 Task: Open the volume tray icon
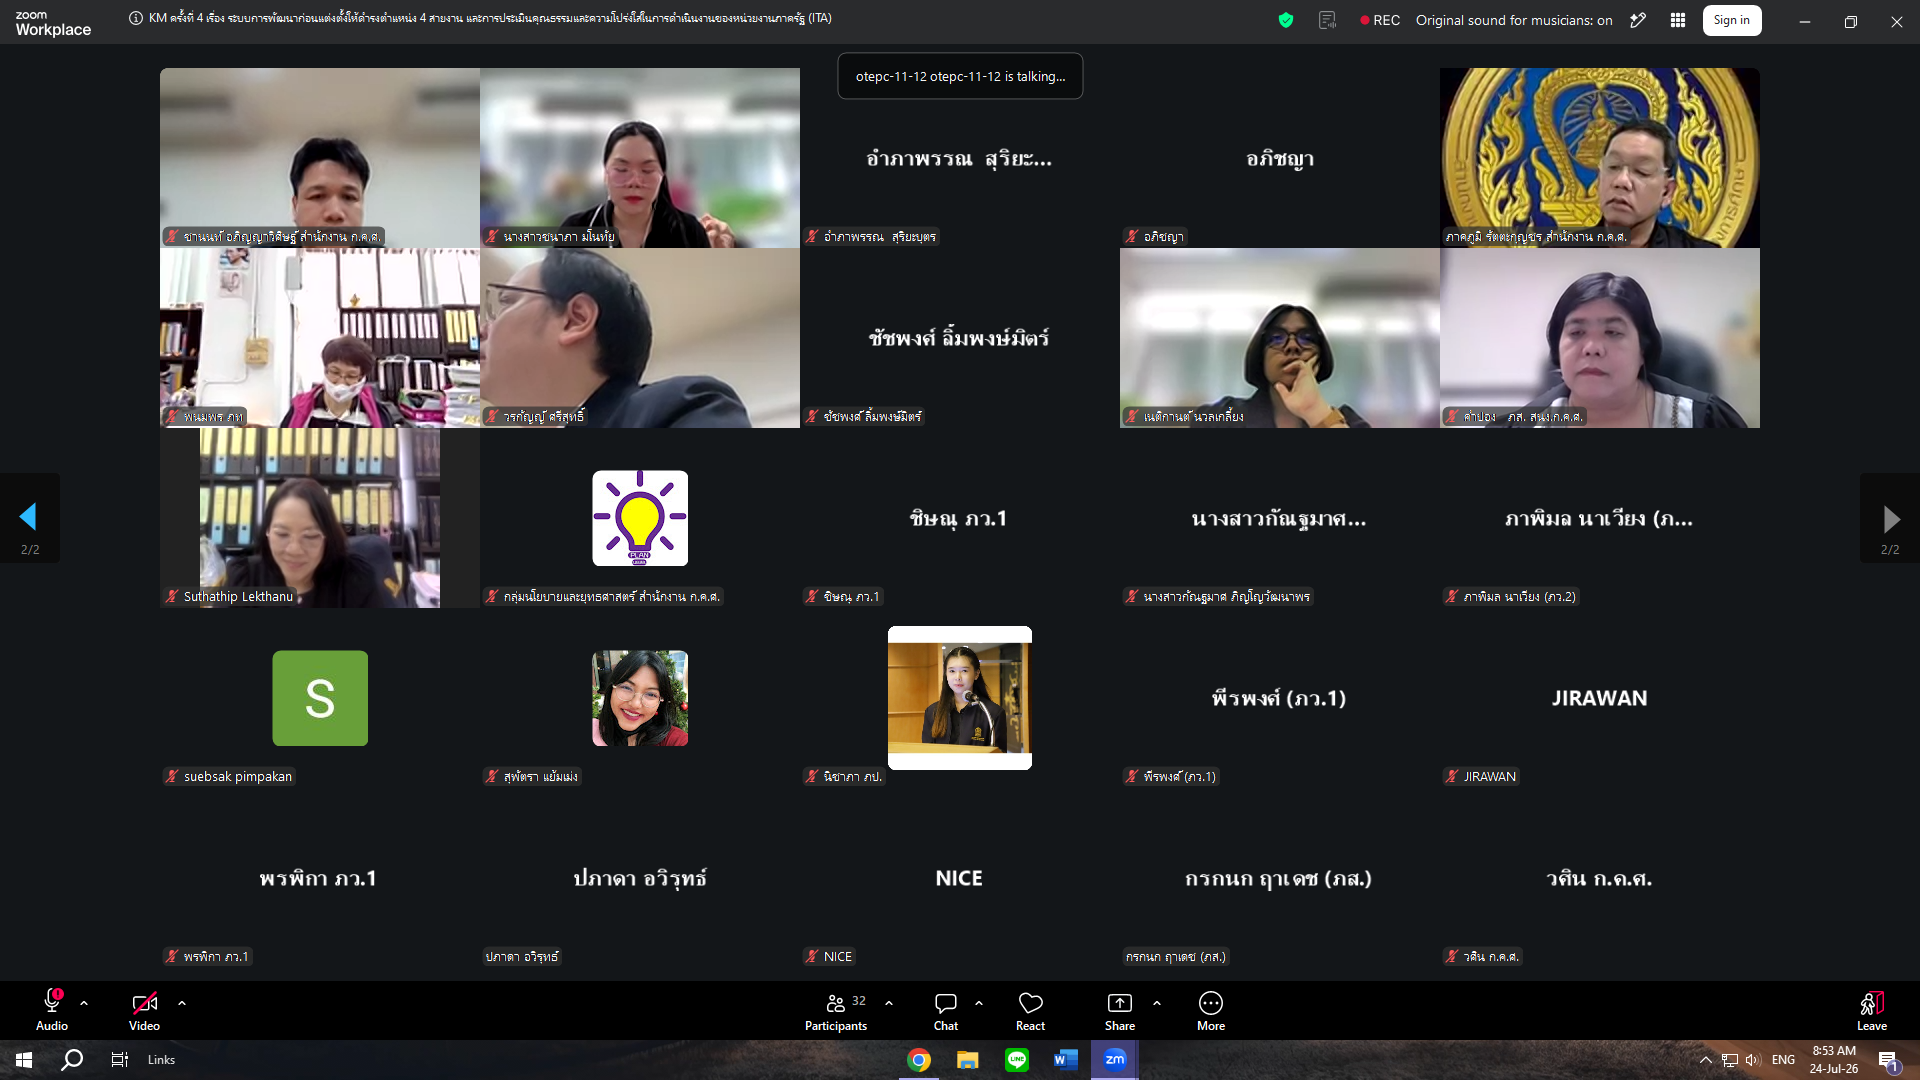coord(1753,1060)
